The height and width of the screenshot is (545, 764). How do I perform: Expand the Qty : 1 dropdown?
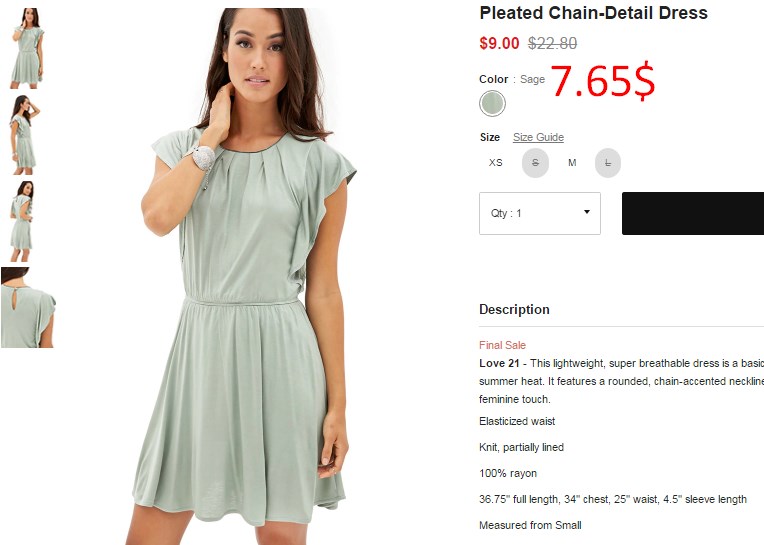[x=540, y=213]
